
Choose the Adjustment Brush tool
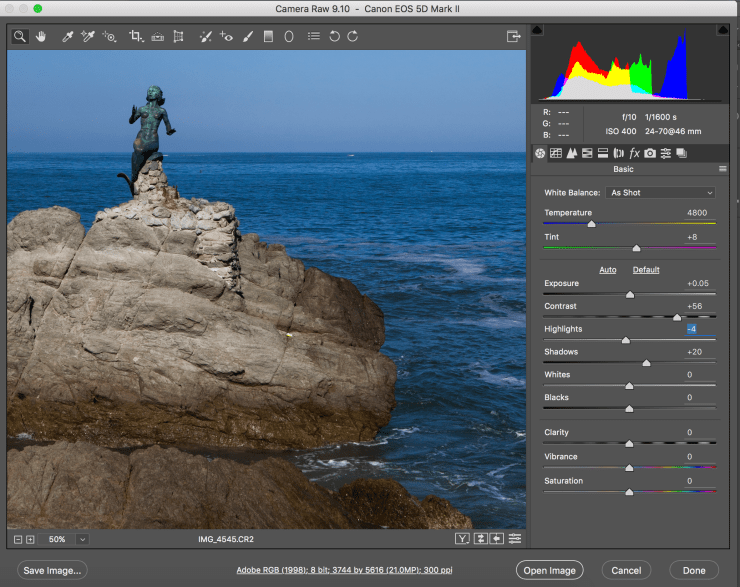247,36
